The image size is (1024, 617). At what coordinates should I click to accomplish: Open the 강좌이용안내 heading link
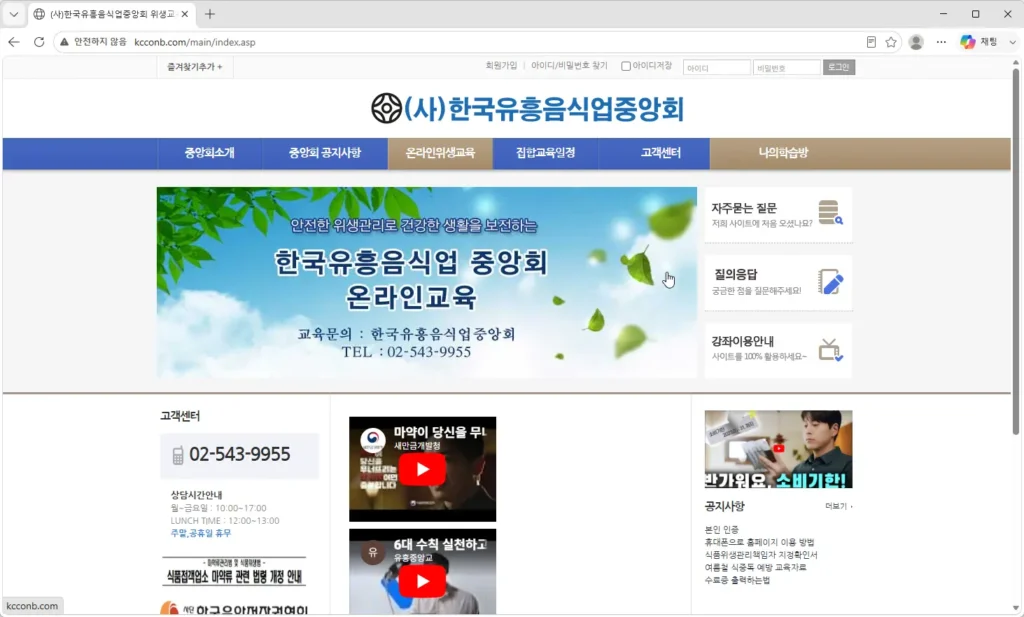[743, 341]
